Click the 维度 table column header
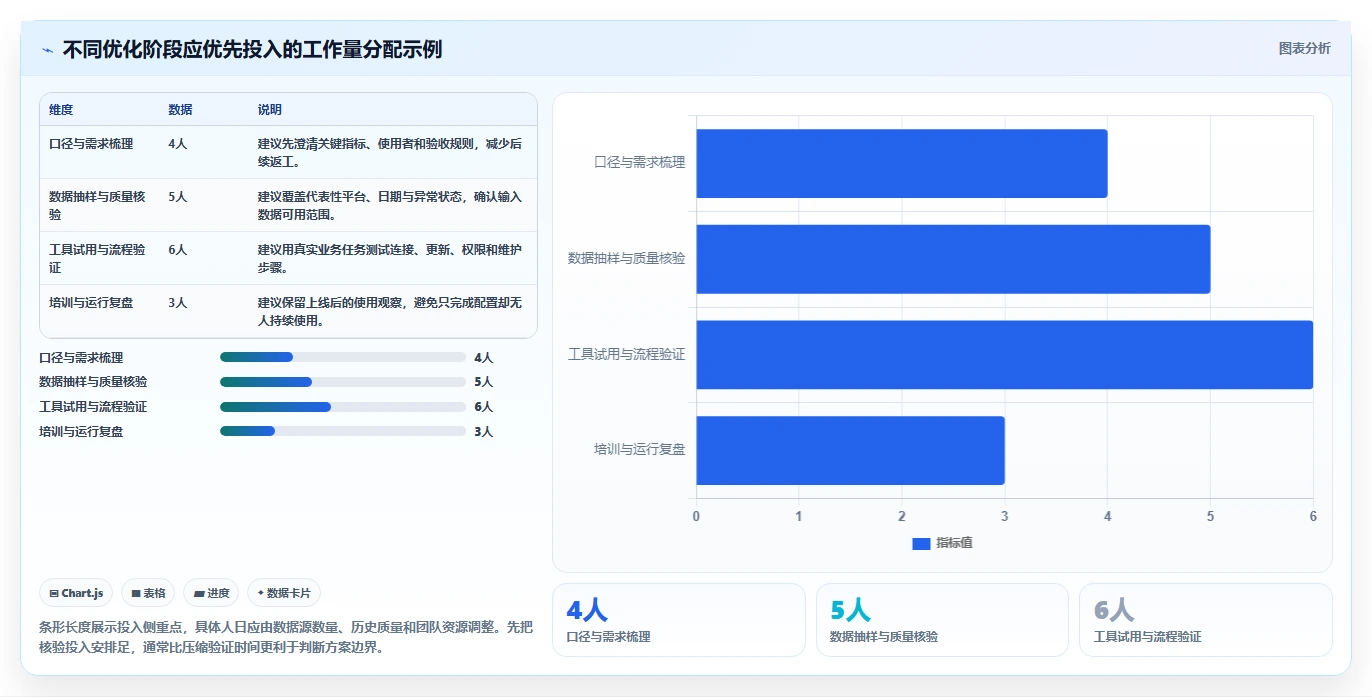Screen dimensions: 1372x697 point(61,110)
